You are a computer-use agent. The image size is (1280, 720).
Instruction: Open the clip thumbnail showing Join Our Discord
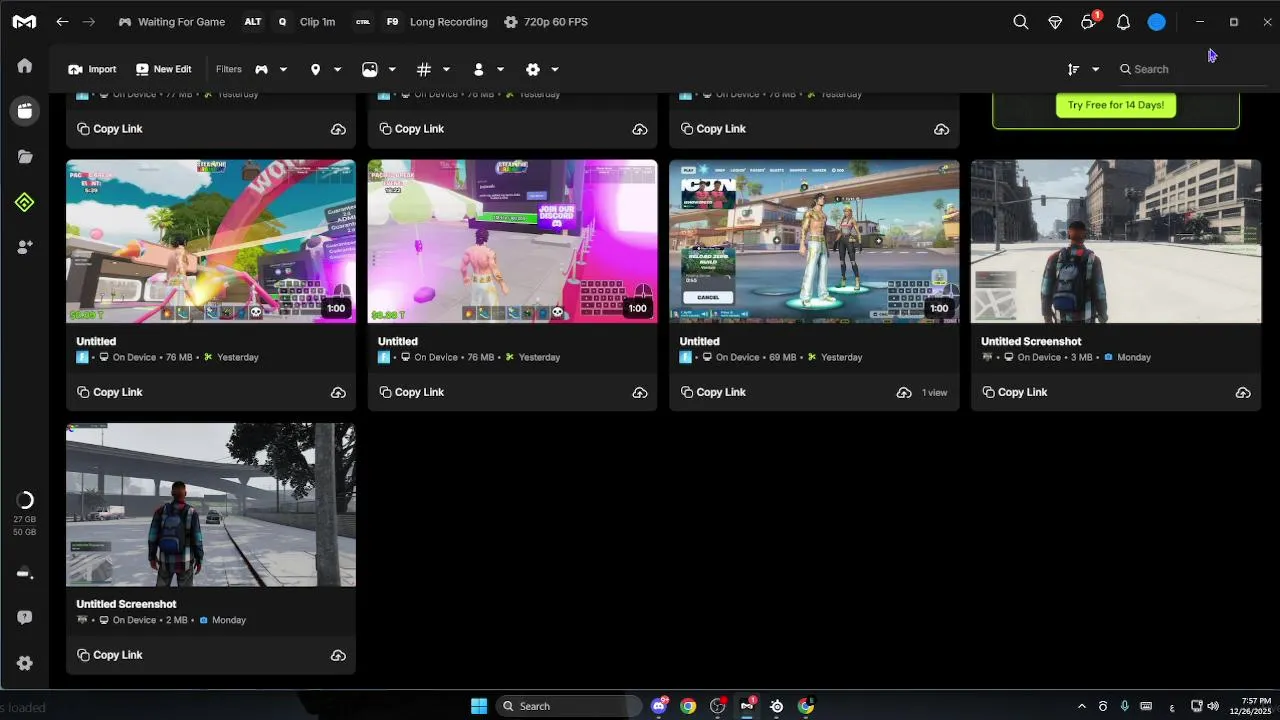click(512, 241)
